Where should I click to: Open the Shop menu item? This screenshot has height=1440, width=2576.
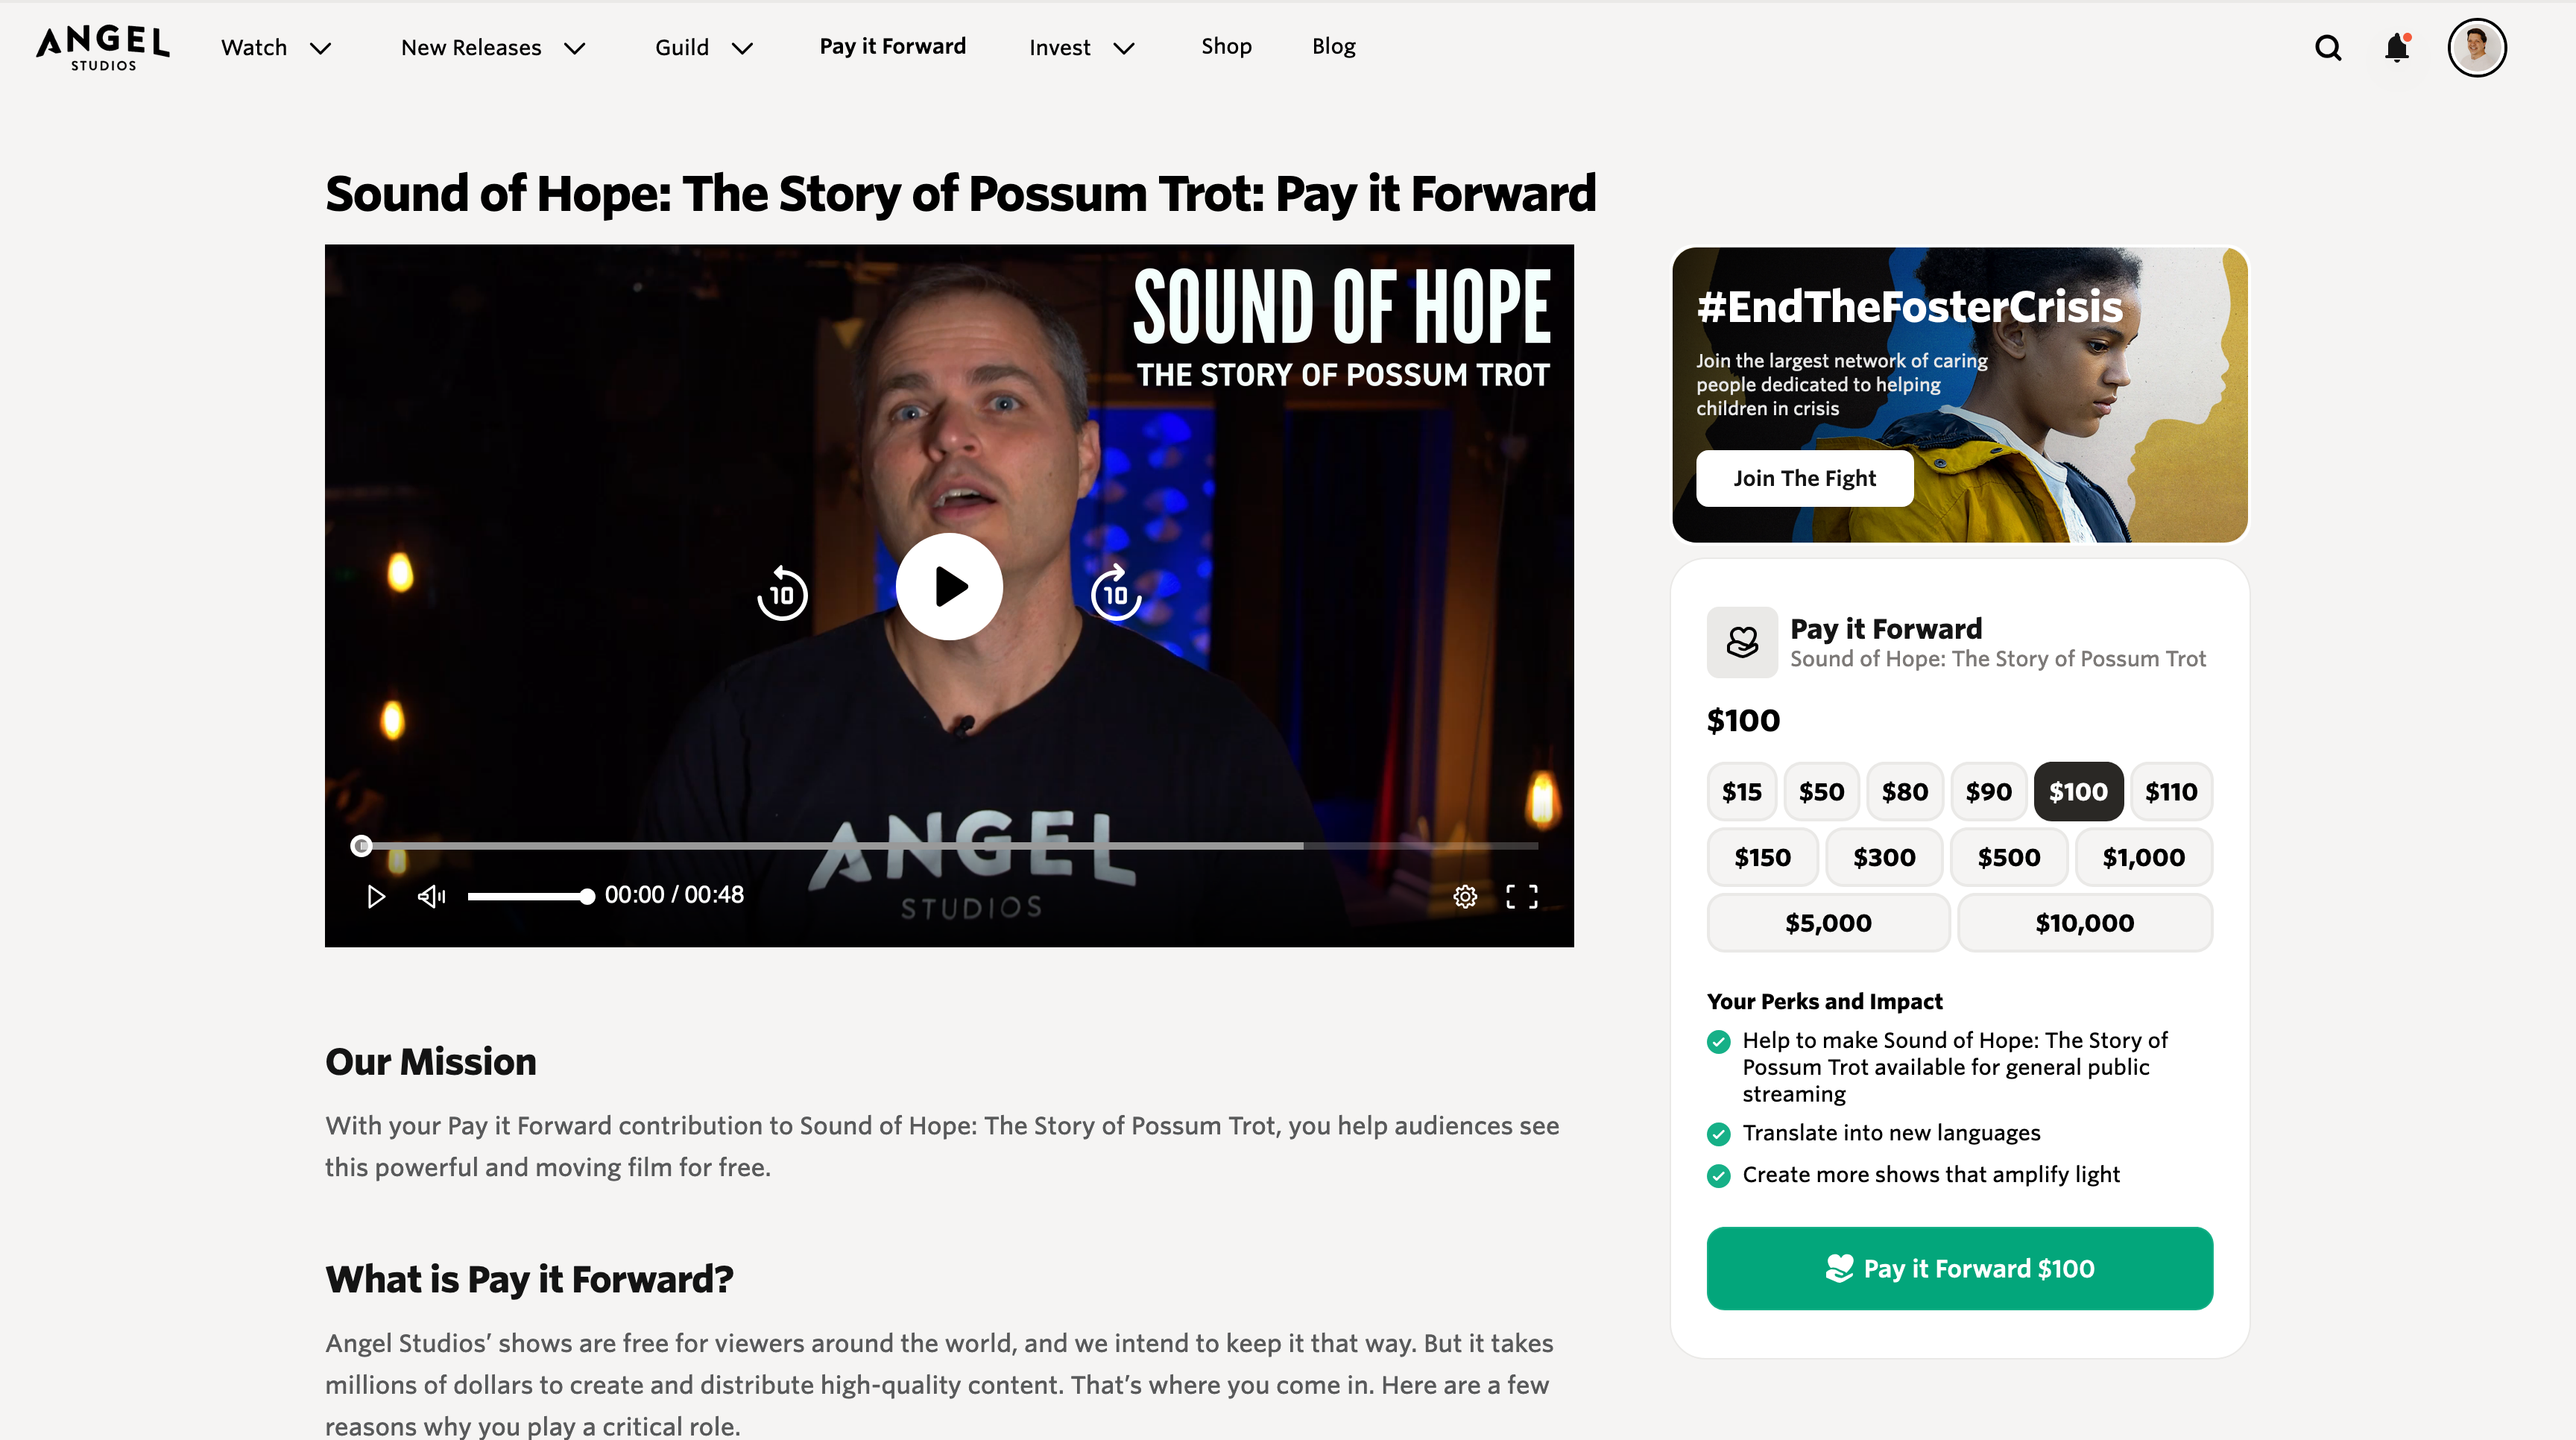pos(1226,46)
